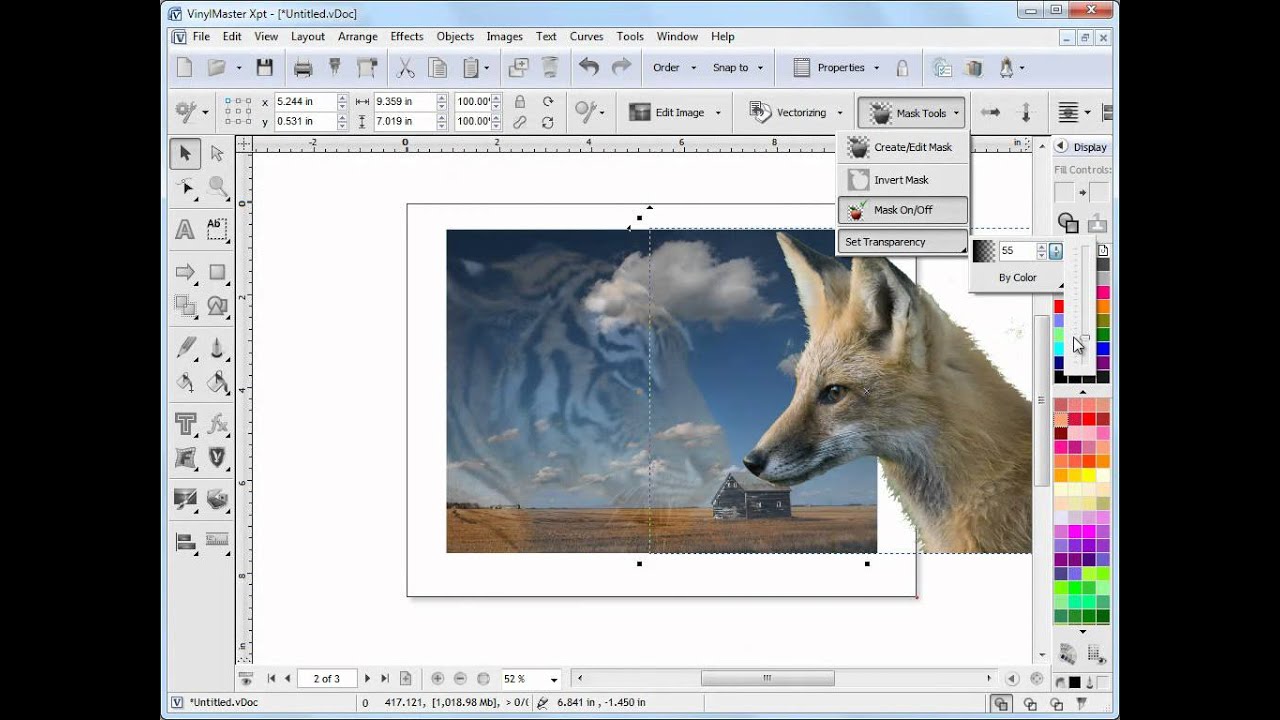This screenshot has width=1280, height=720.
Task: Pick the cyan swatch in upper palette
Action: point(1059,349)
